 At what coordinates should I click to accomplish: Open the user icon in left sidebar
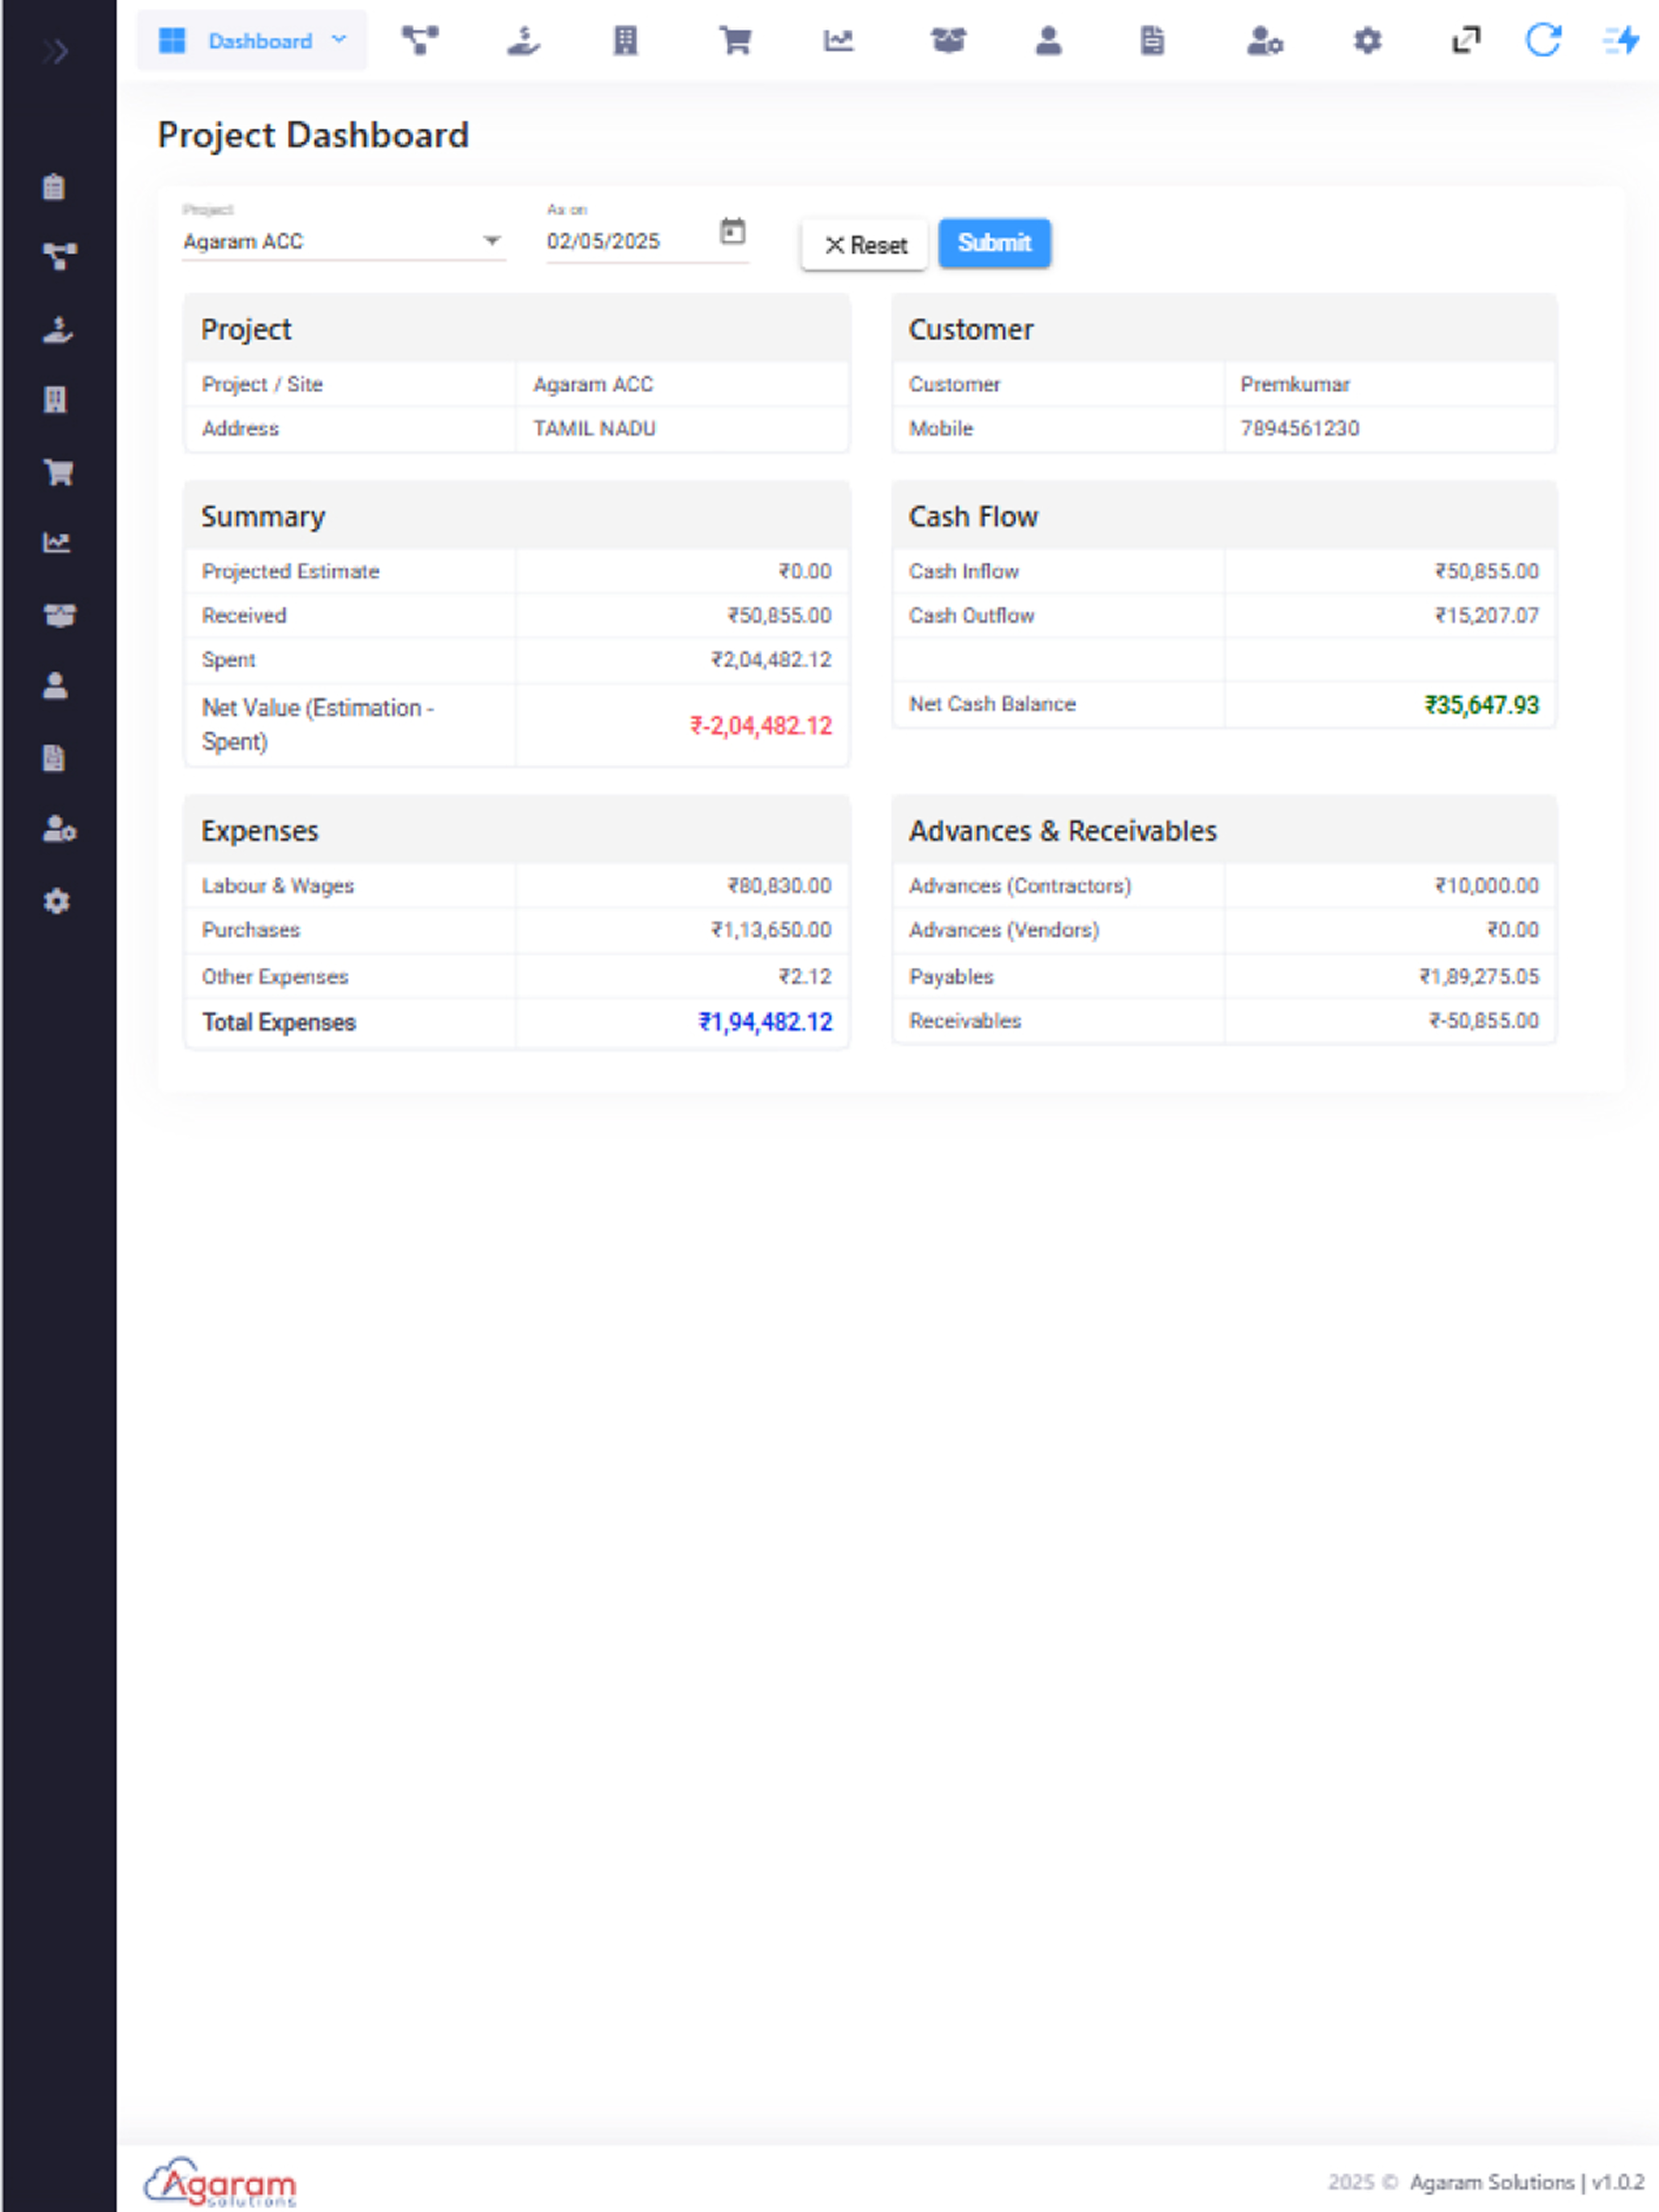tap(55, 686)
